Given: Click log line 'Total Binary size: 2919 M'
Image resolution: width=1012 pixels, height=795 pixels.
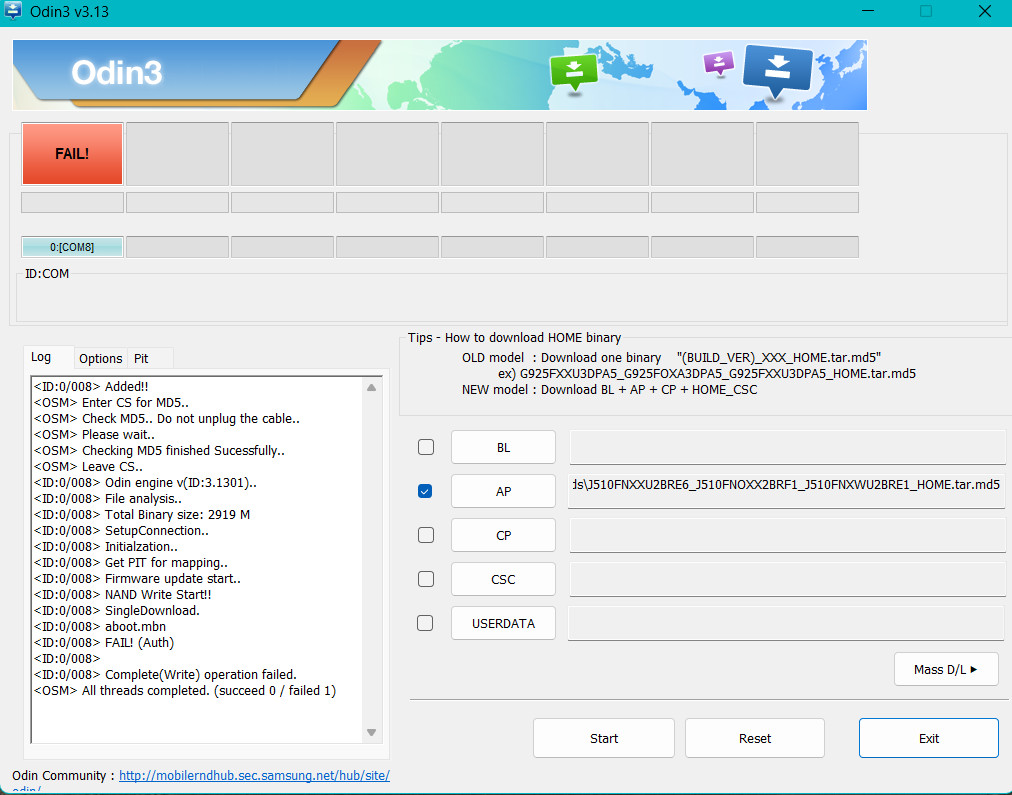Looking at the screenshot, I should tap(142, 514).
